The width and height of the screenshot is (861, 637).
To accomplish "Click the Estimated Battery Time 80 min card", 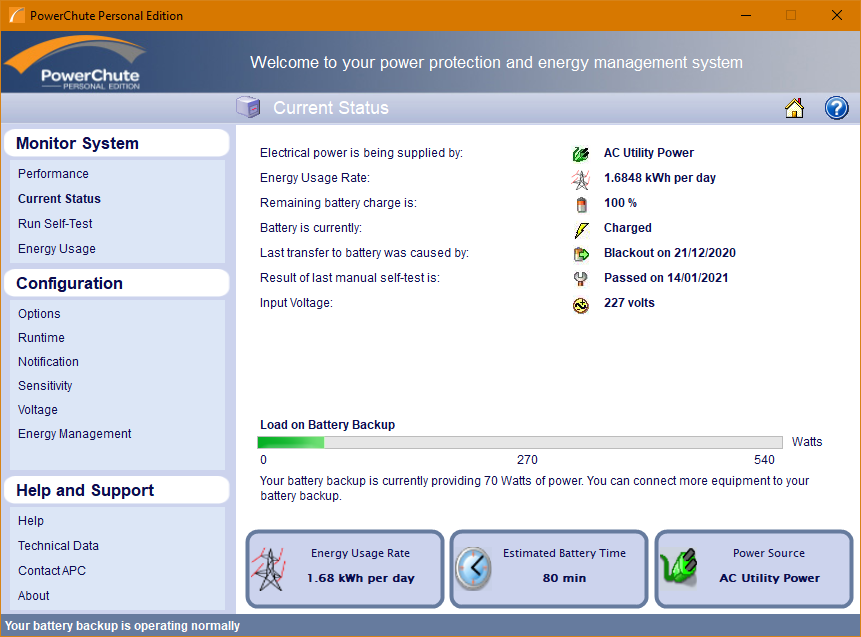I will (x=549, y=569).
